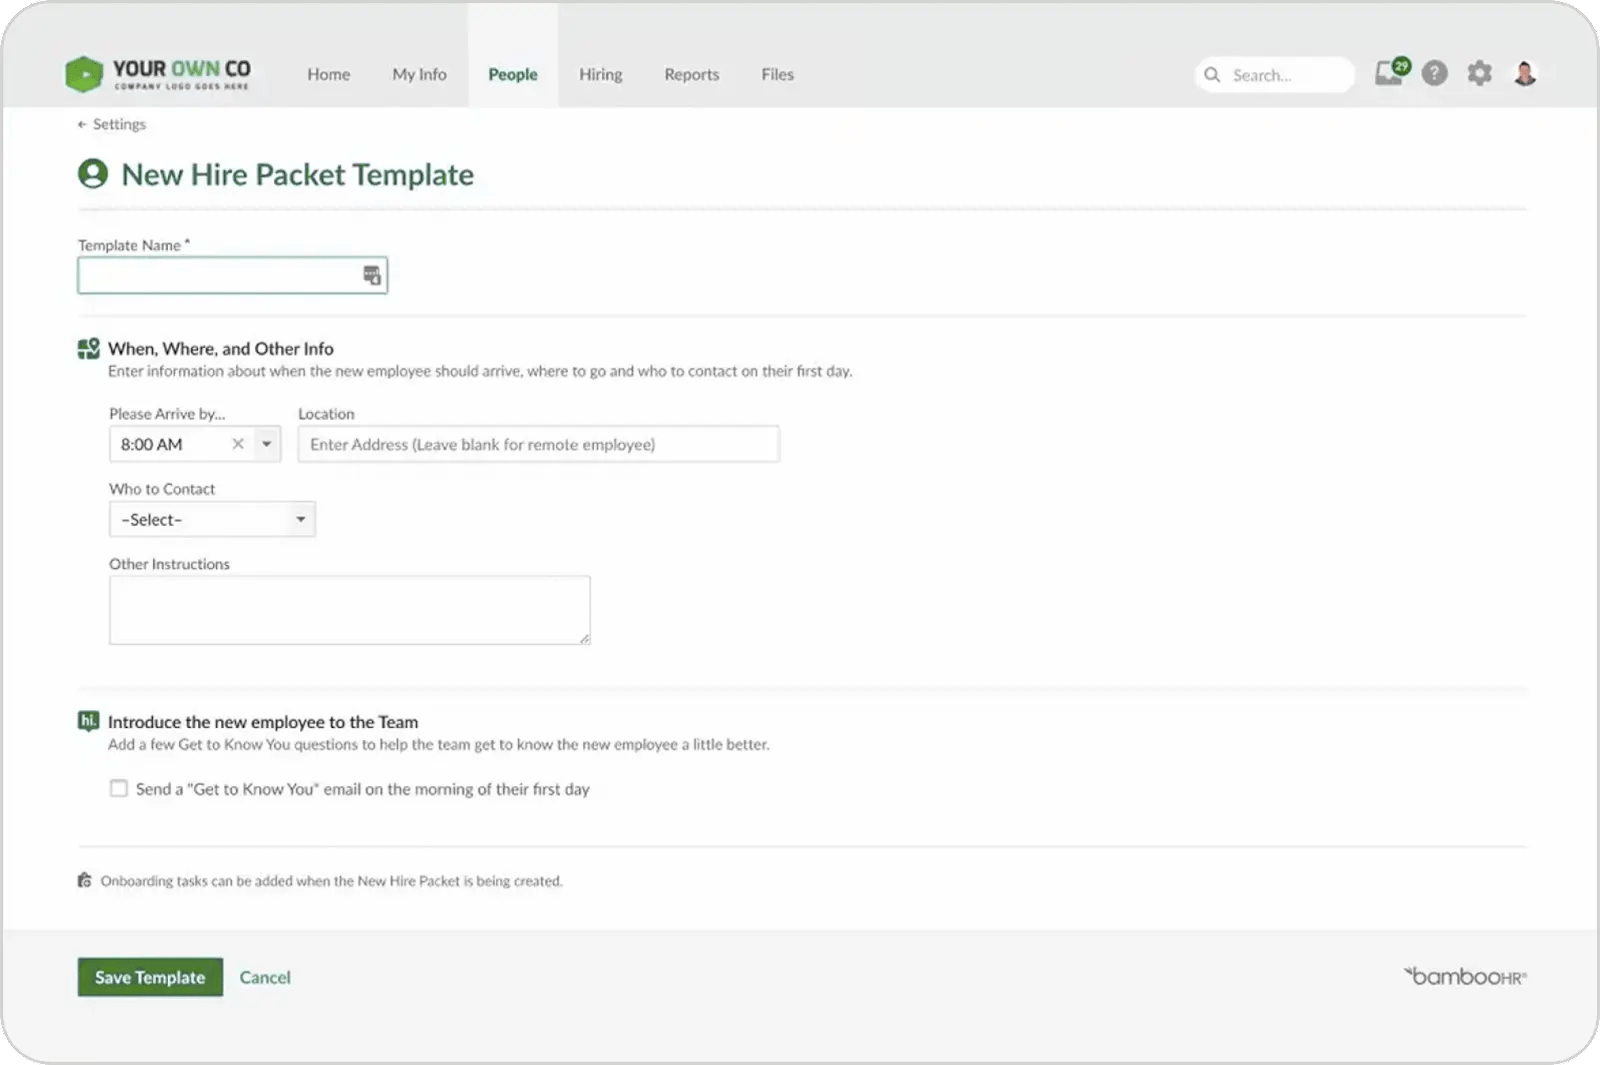
Task: Click the 'hi.' introduce employee icon
Action: pos(87,720)
